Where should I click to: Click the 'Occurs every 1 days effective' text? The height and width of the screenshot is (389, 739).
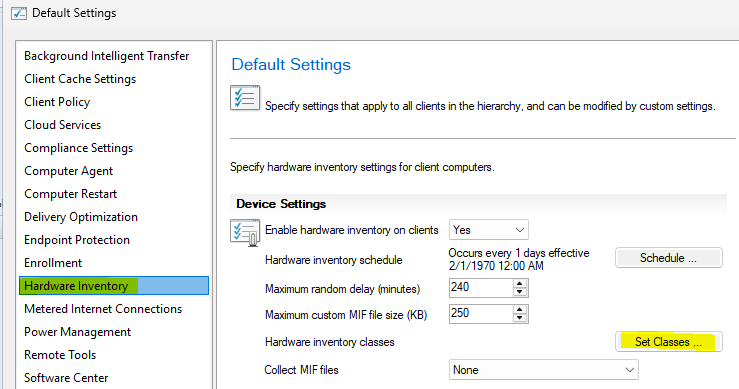click(519, 253)
